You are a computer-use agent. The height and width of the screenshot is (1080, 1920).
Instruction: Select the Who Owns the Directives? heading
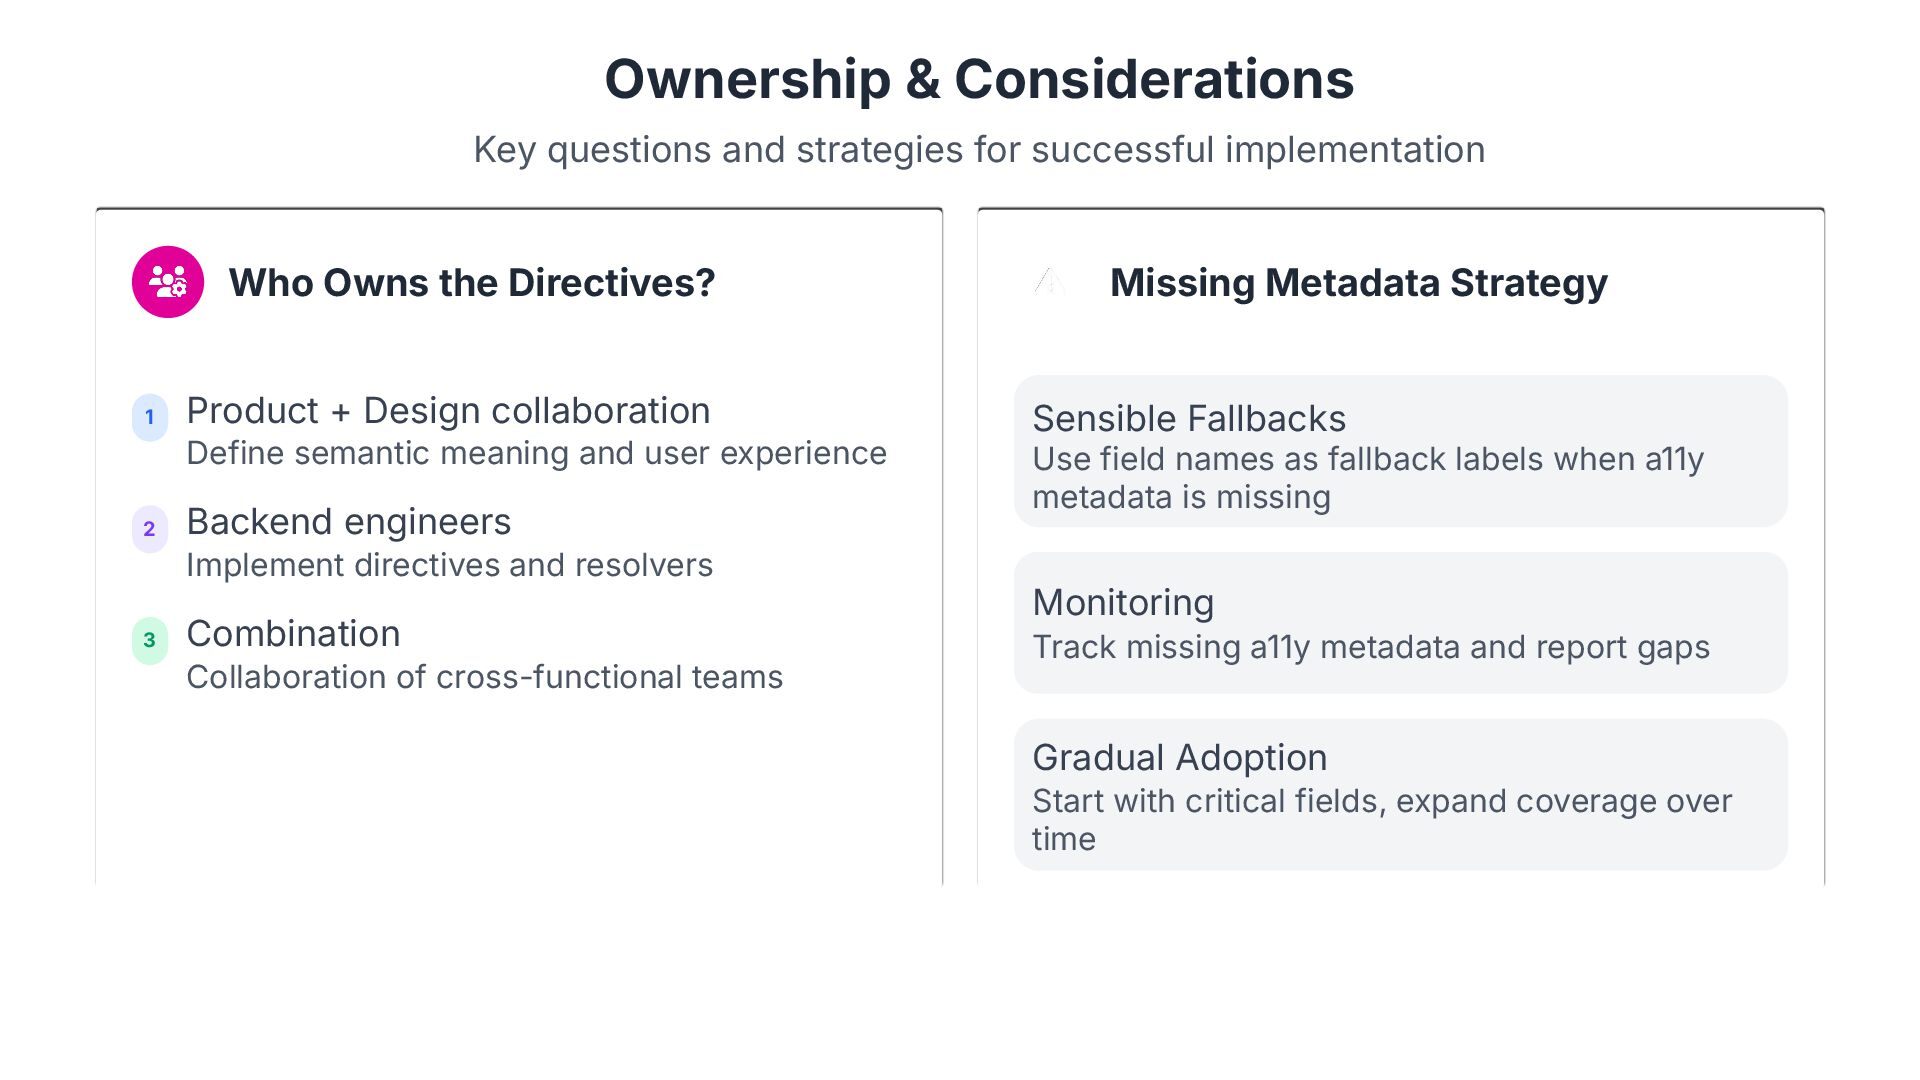point(472,283)
